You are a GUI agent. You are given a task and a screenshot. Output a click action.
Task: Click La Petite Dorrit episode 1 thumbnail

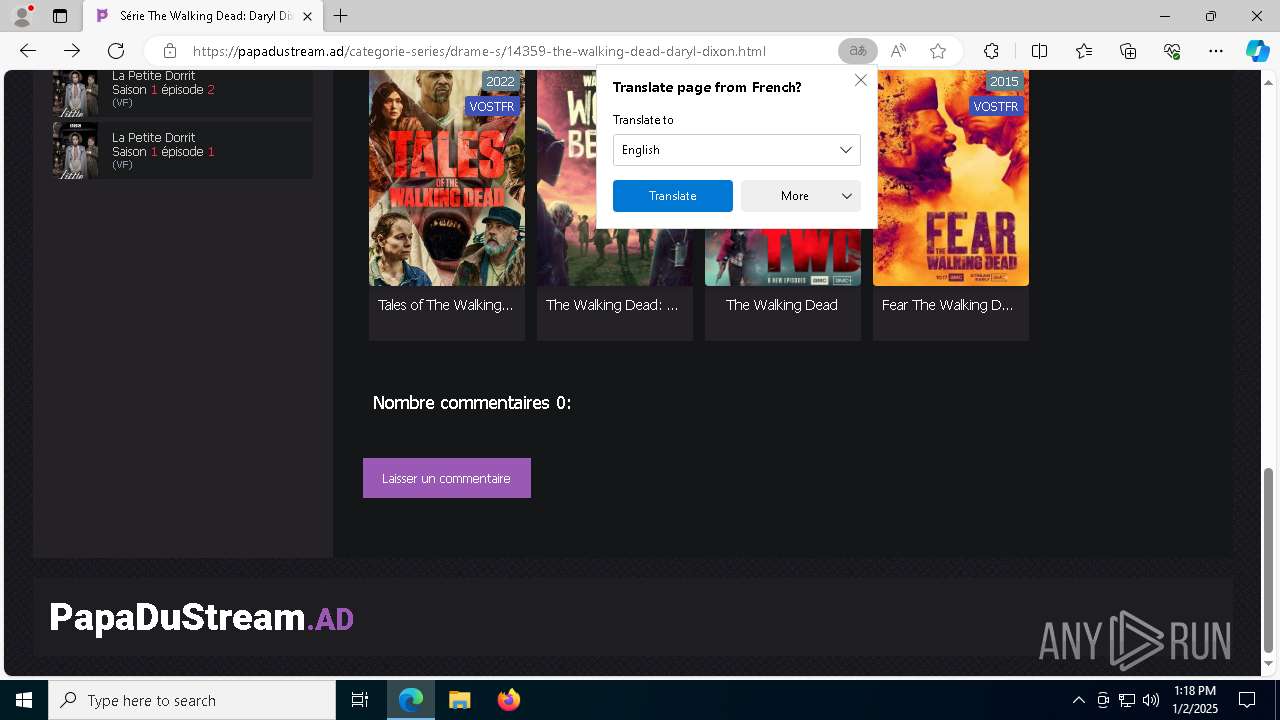coord(75,150)
